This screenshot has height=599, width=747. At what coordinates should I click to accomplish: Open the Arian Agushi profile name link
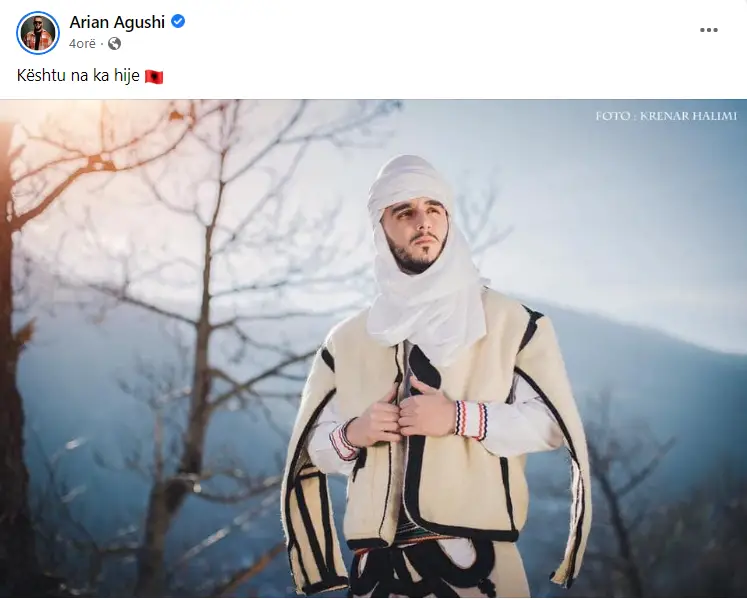tap(117, 22)
